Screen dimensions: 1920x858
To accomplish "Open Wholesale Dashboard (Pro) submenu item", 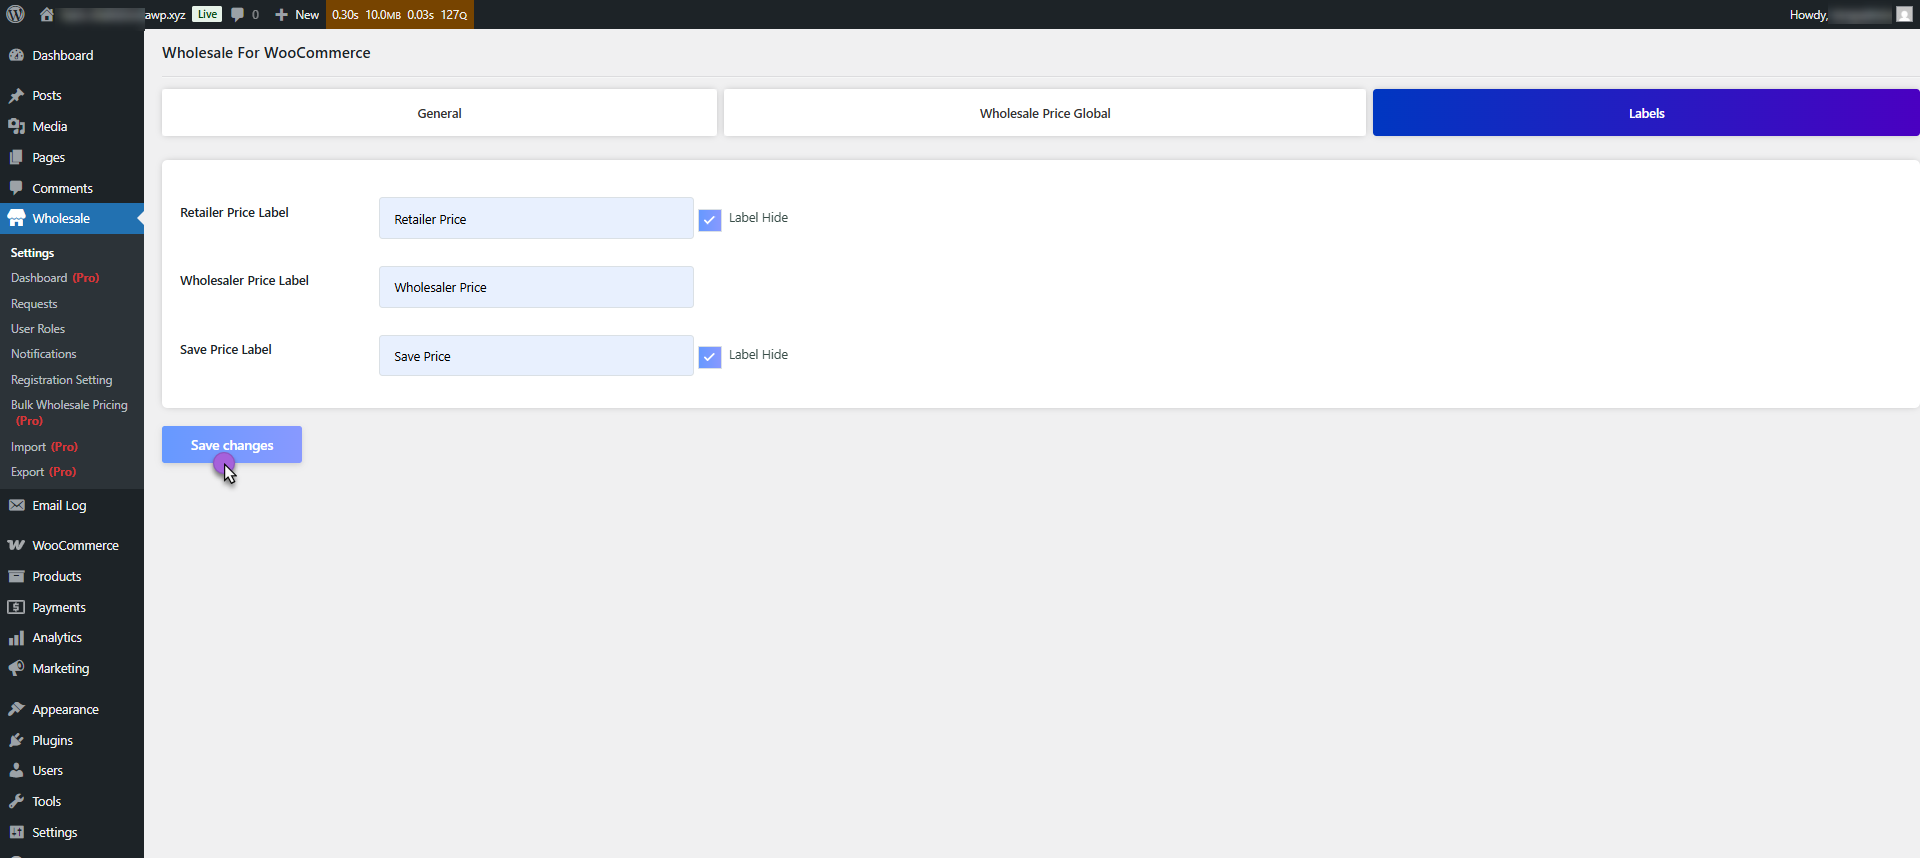I will coord(55,278).
